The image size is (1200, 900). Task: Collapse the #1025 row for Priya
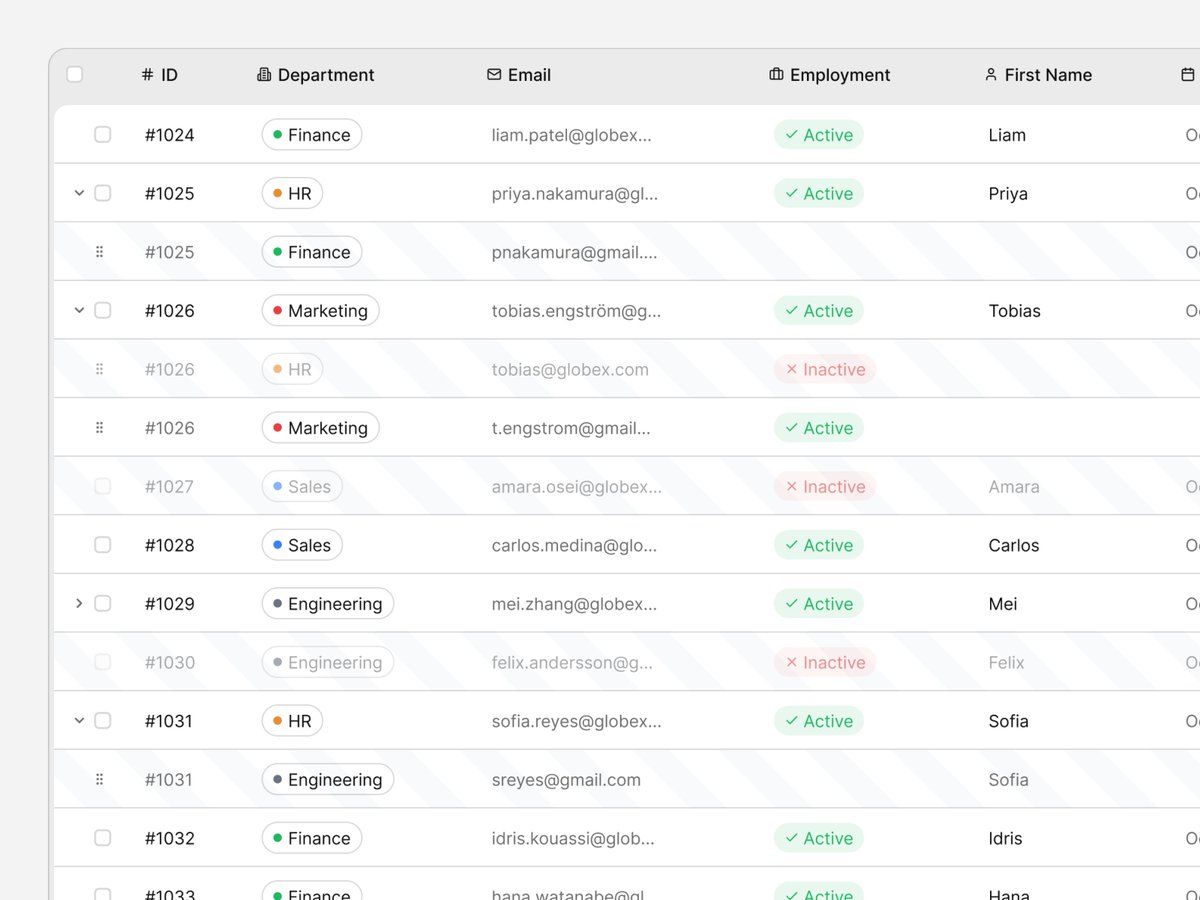click(x=78, y=193)
